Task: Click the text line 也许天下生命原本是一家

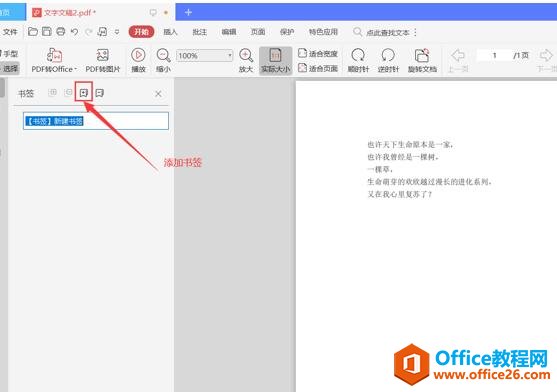Action: [410, 145]
